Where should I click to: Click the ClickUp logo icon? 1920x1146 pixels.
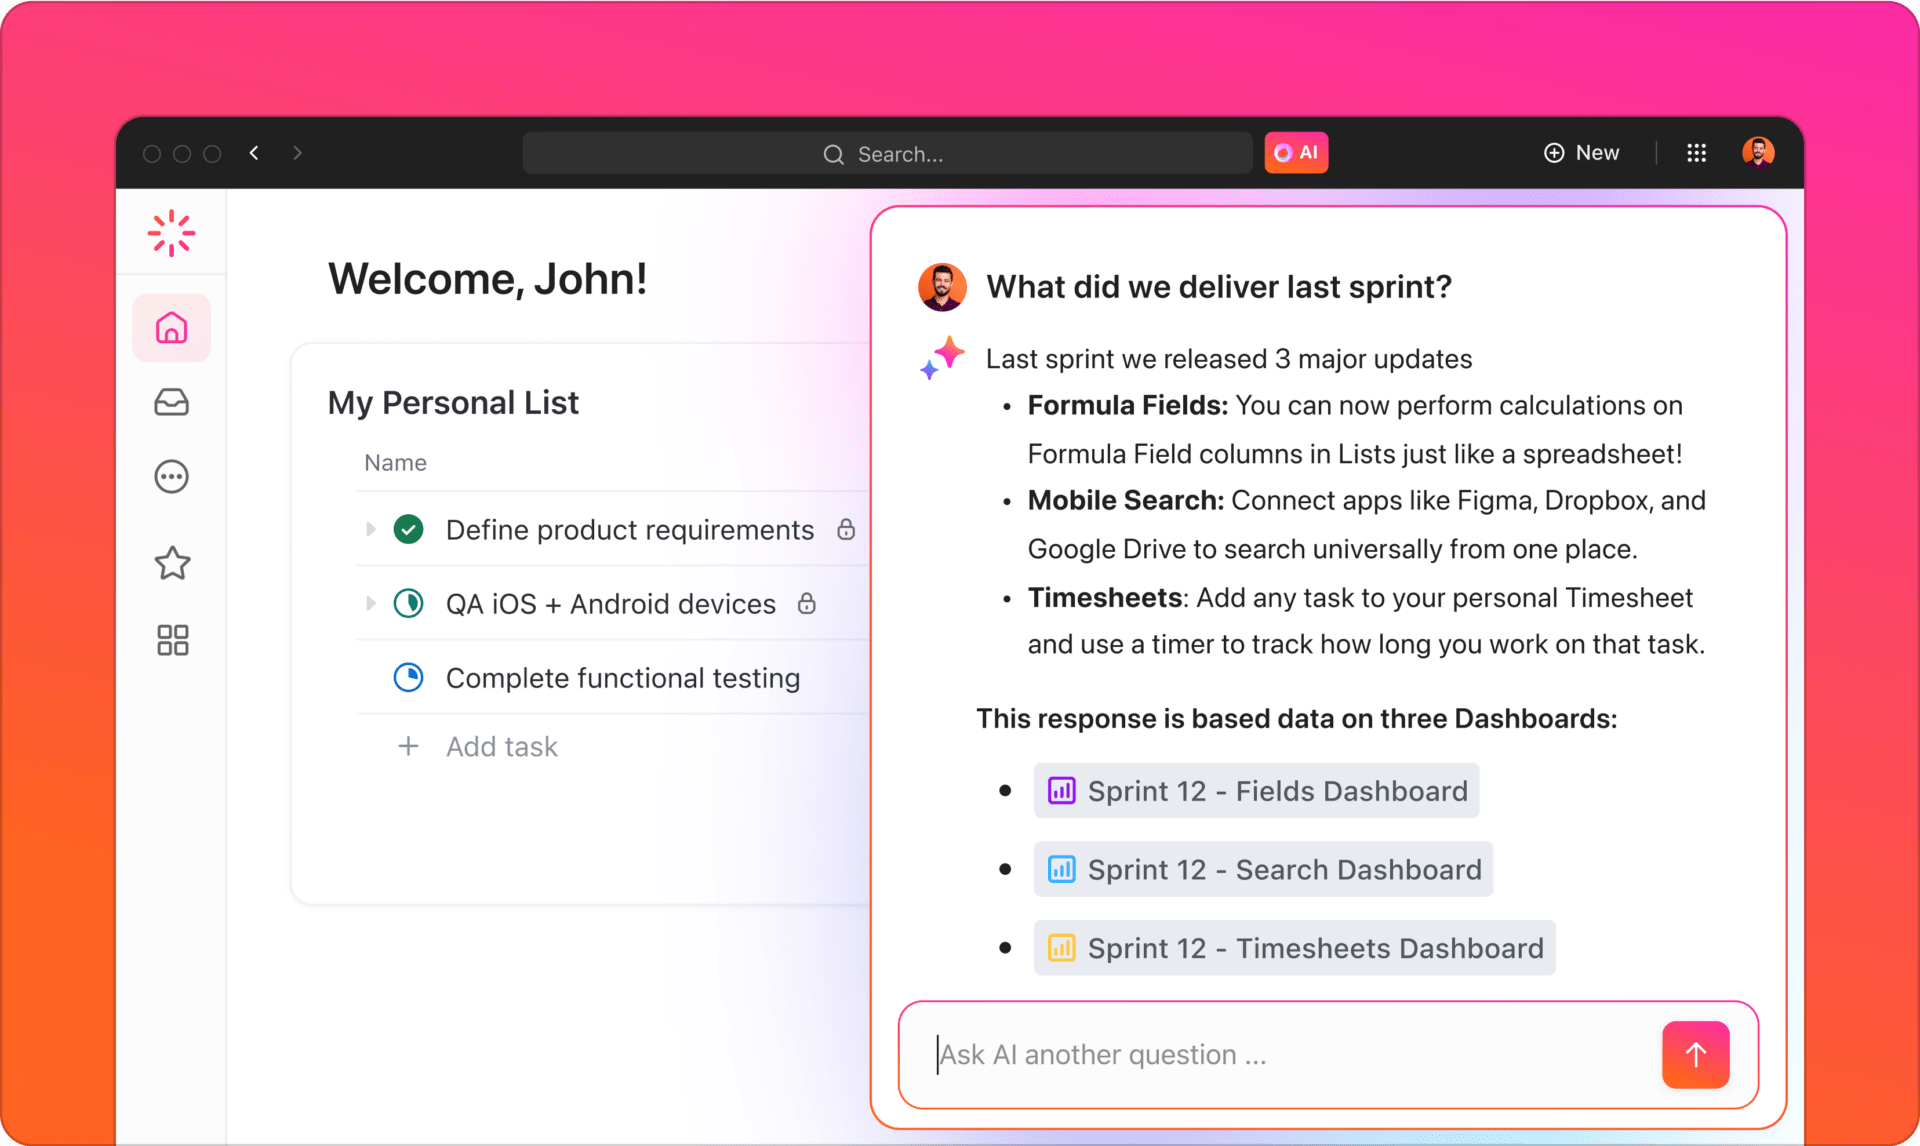(171, 233)
